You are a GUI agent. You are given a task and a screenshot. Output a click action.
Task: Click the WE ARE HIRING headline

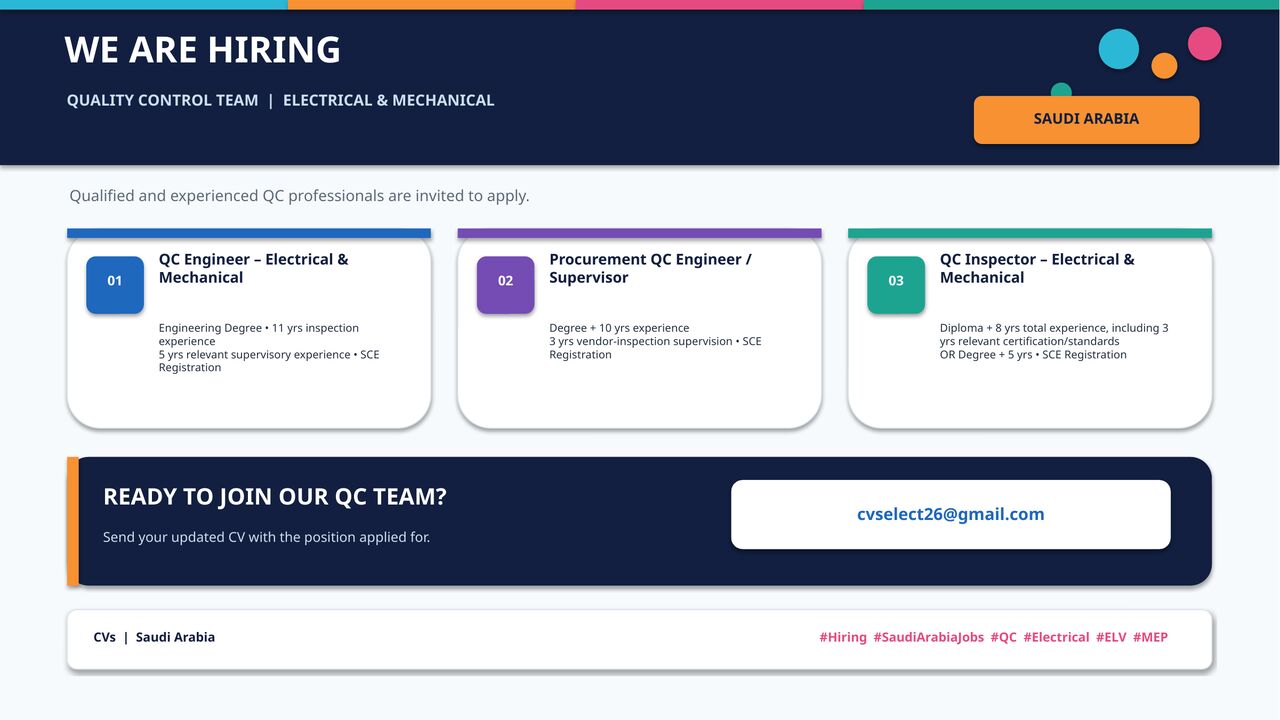pos(202,50)
